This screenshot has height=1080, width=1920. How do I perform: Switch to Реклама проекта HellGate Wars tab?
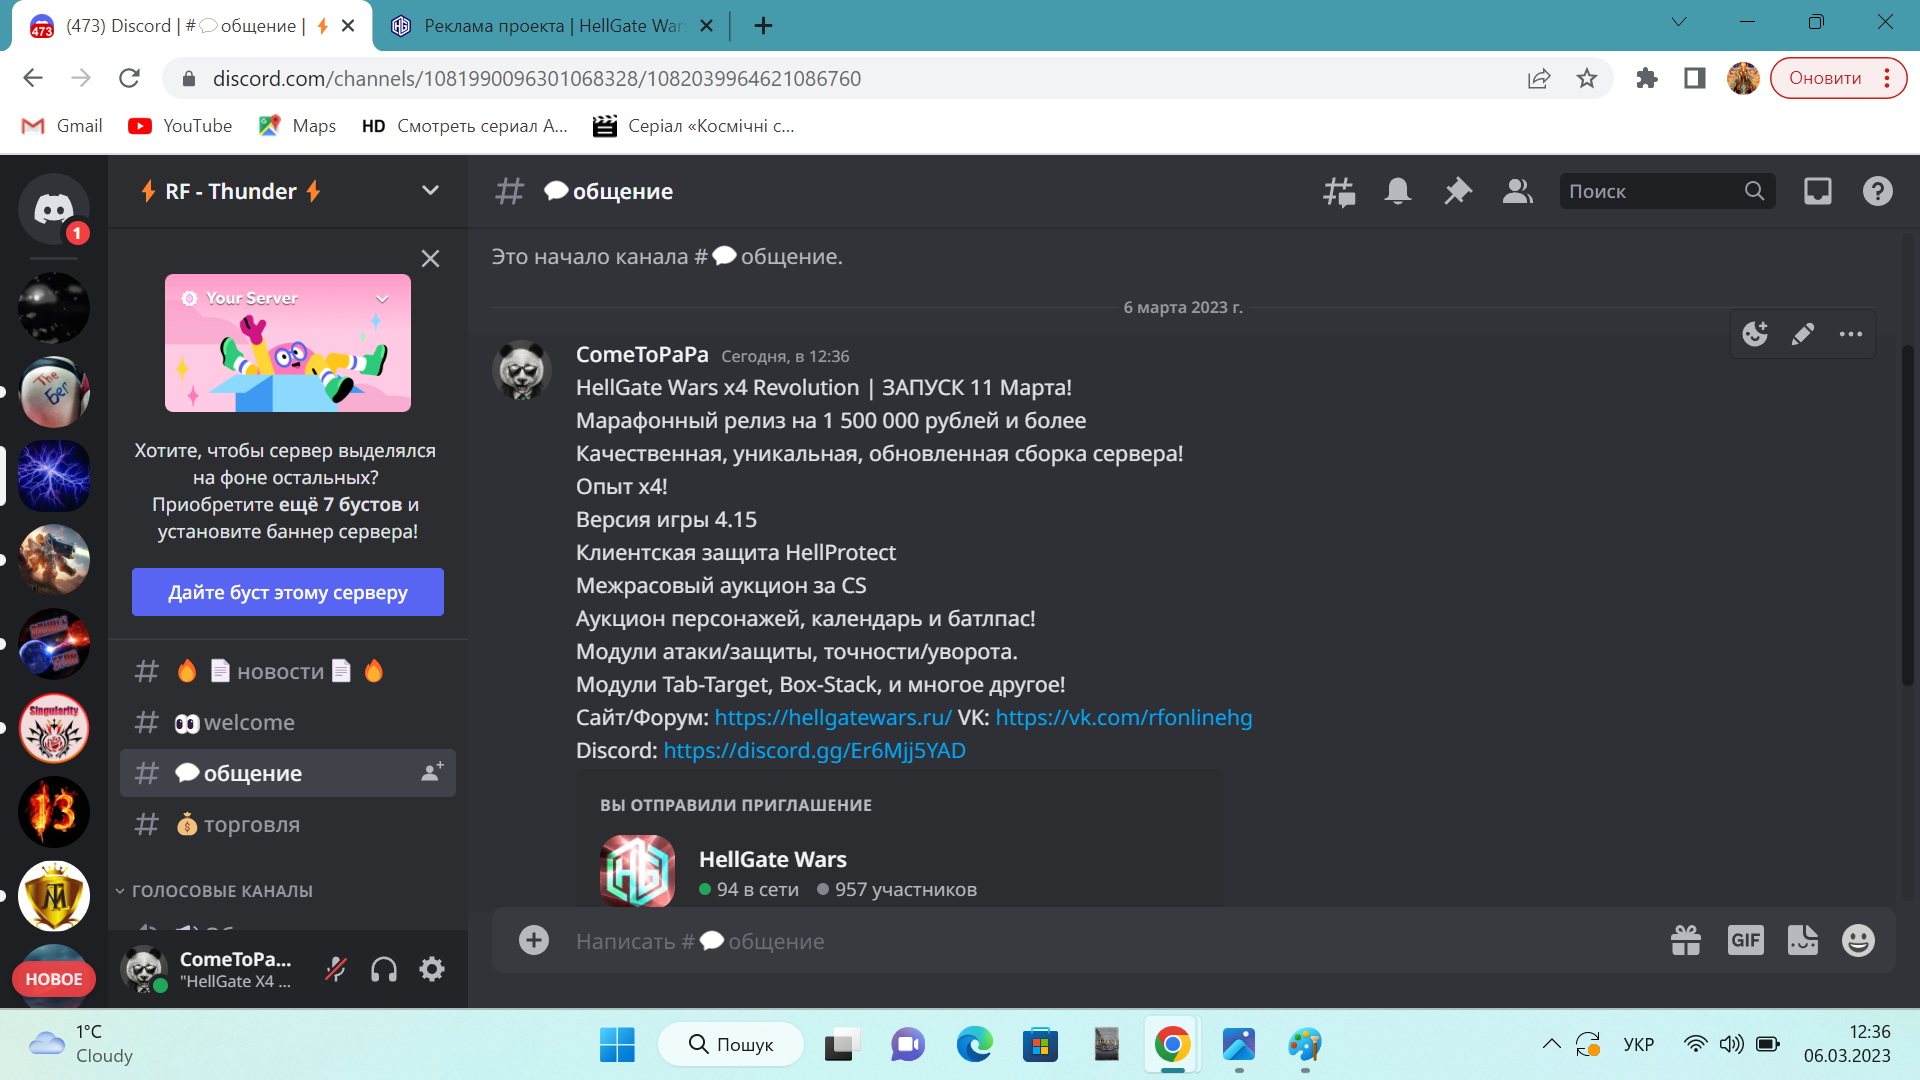(x=551, y=26)
